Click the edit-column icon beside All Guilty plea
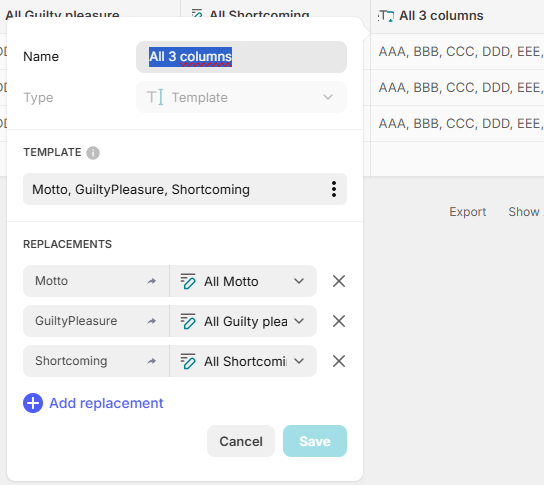This screenshot has height=485, width=544. coord(188,321)
